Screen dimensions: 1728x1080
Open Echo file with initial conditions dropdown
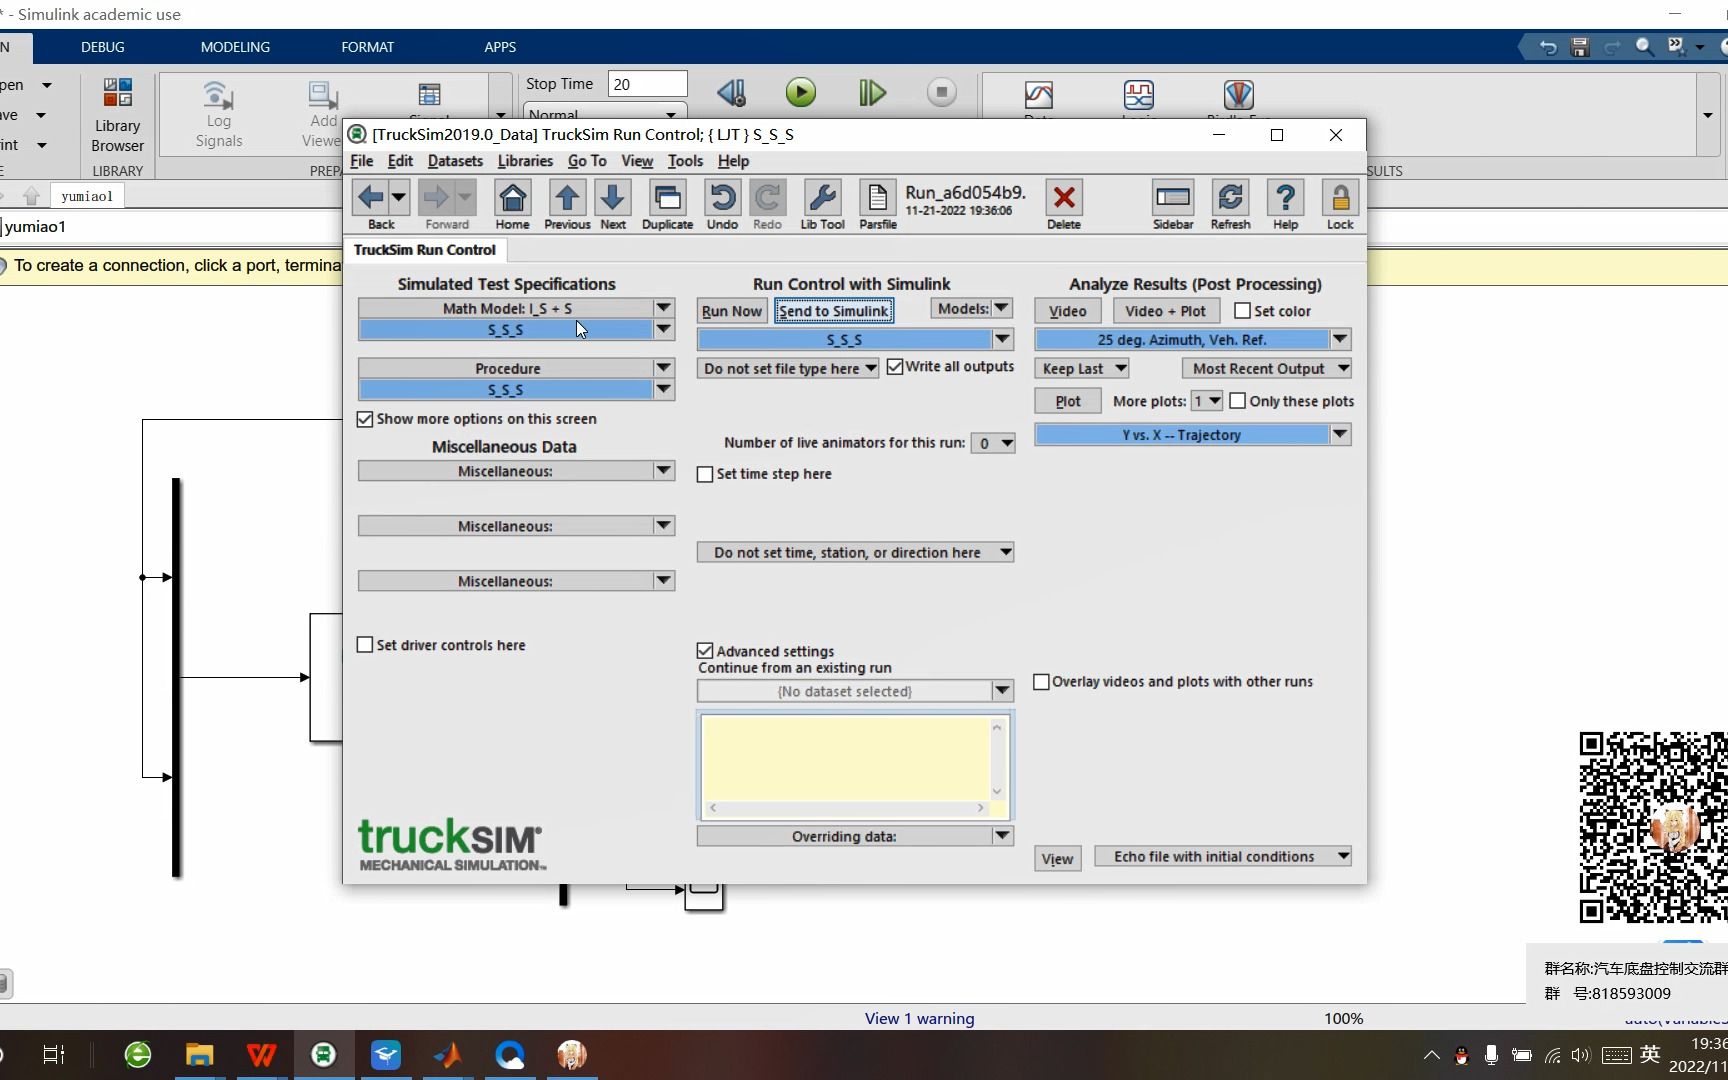(1223, 857)
